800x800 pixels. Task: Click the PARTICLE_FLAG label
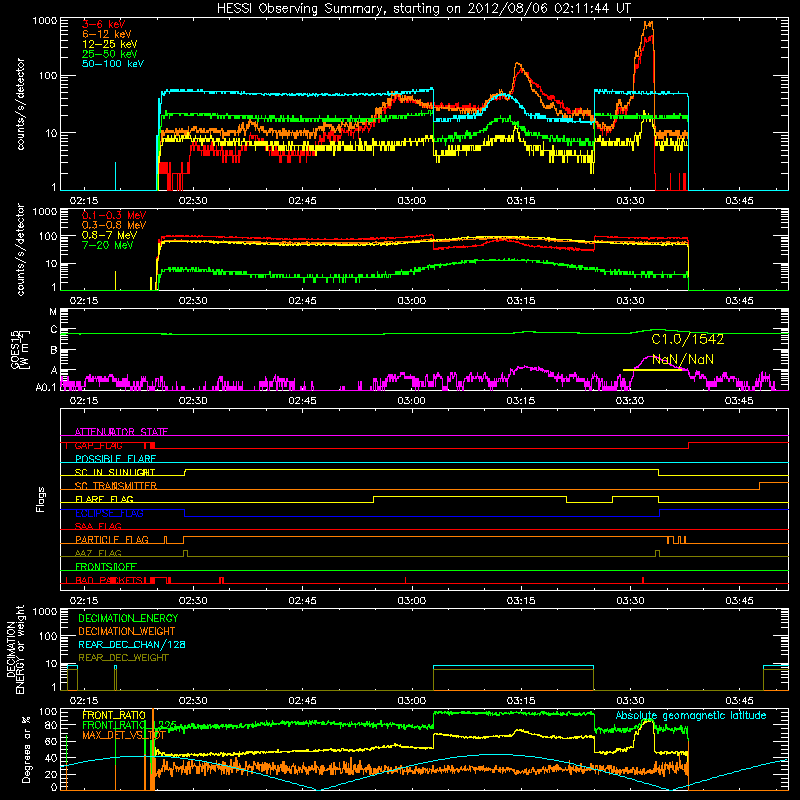[112, 540]
